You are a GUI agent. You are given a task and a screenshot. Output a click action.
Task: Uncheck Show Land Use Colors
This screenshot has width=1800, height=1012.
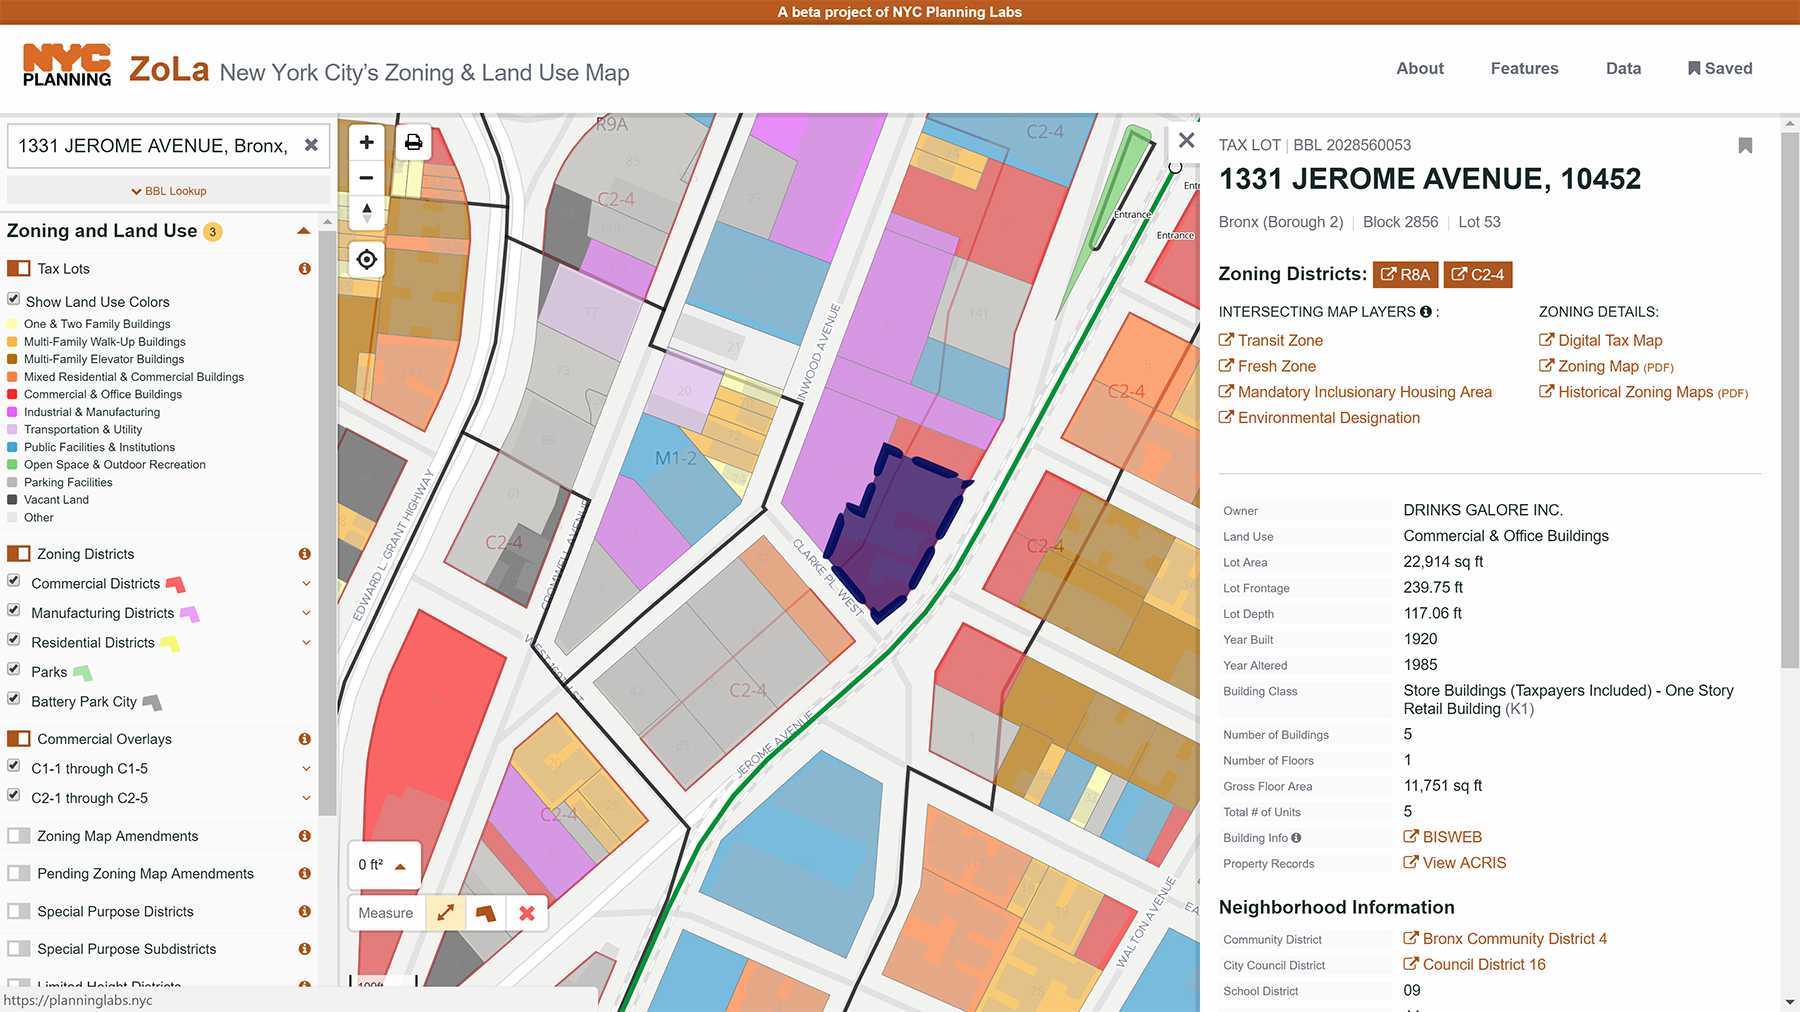(x=14, y=299)
